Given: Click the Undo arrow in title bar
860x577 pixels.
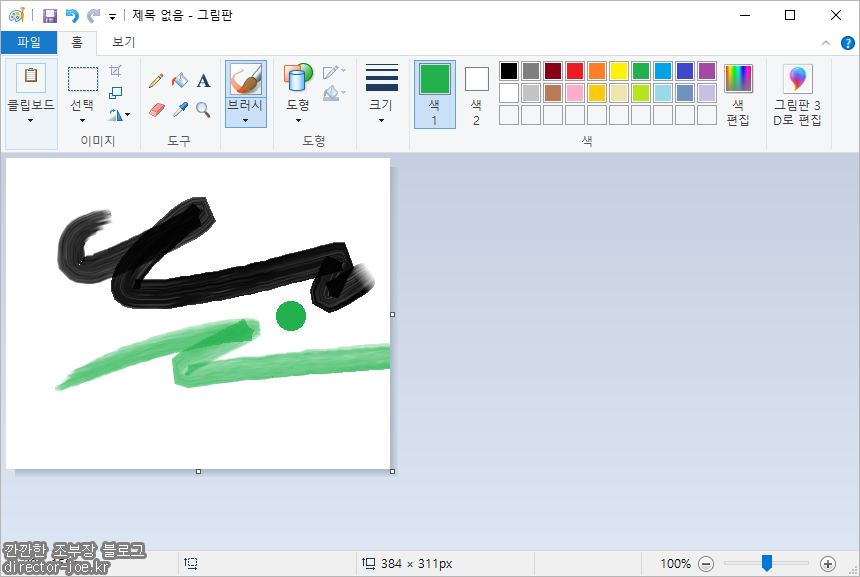Looking at the screenshot, I should tap(72, 15).
